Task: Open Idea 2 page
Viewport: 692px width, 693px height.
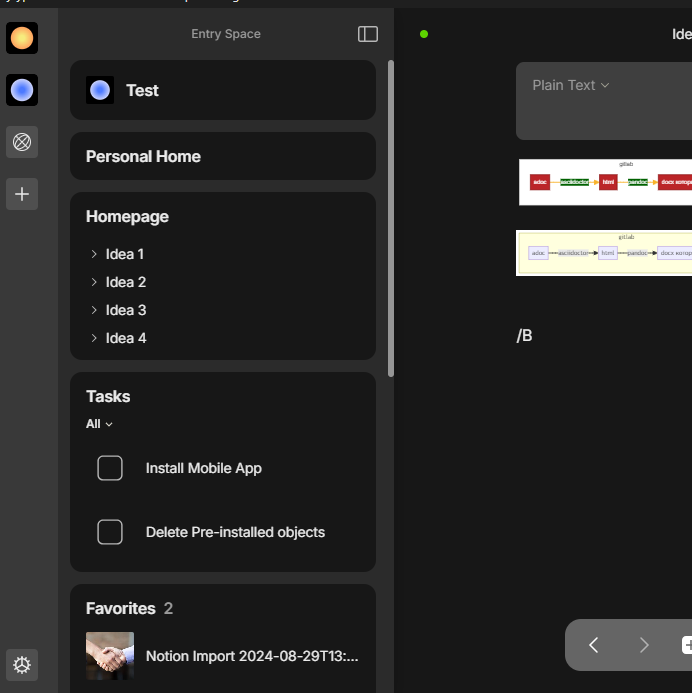Action: [126, 282]
